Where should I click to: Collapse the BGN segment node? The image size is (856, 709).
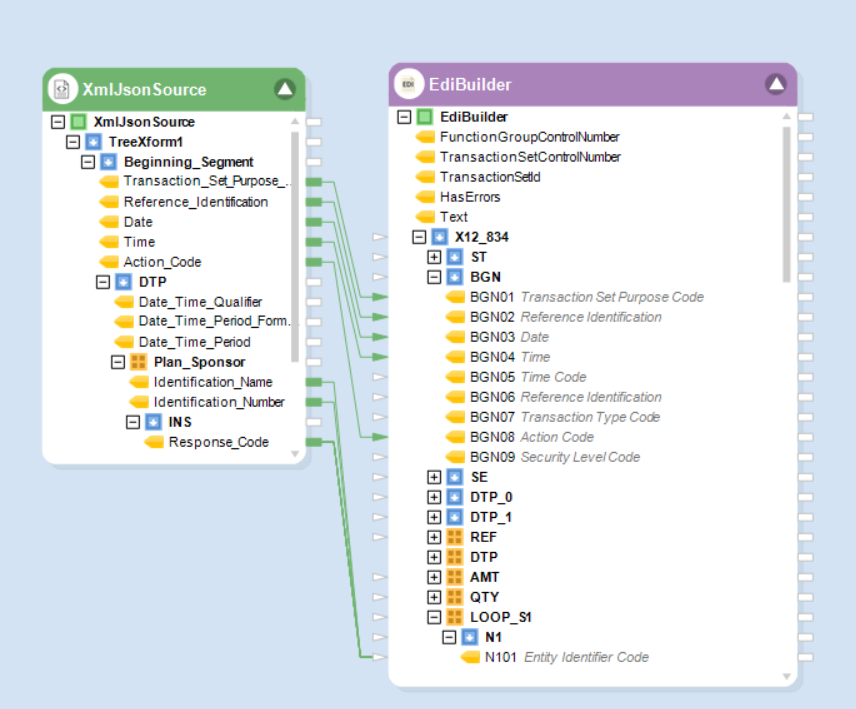point(434,277)
